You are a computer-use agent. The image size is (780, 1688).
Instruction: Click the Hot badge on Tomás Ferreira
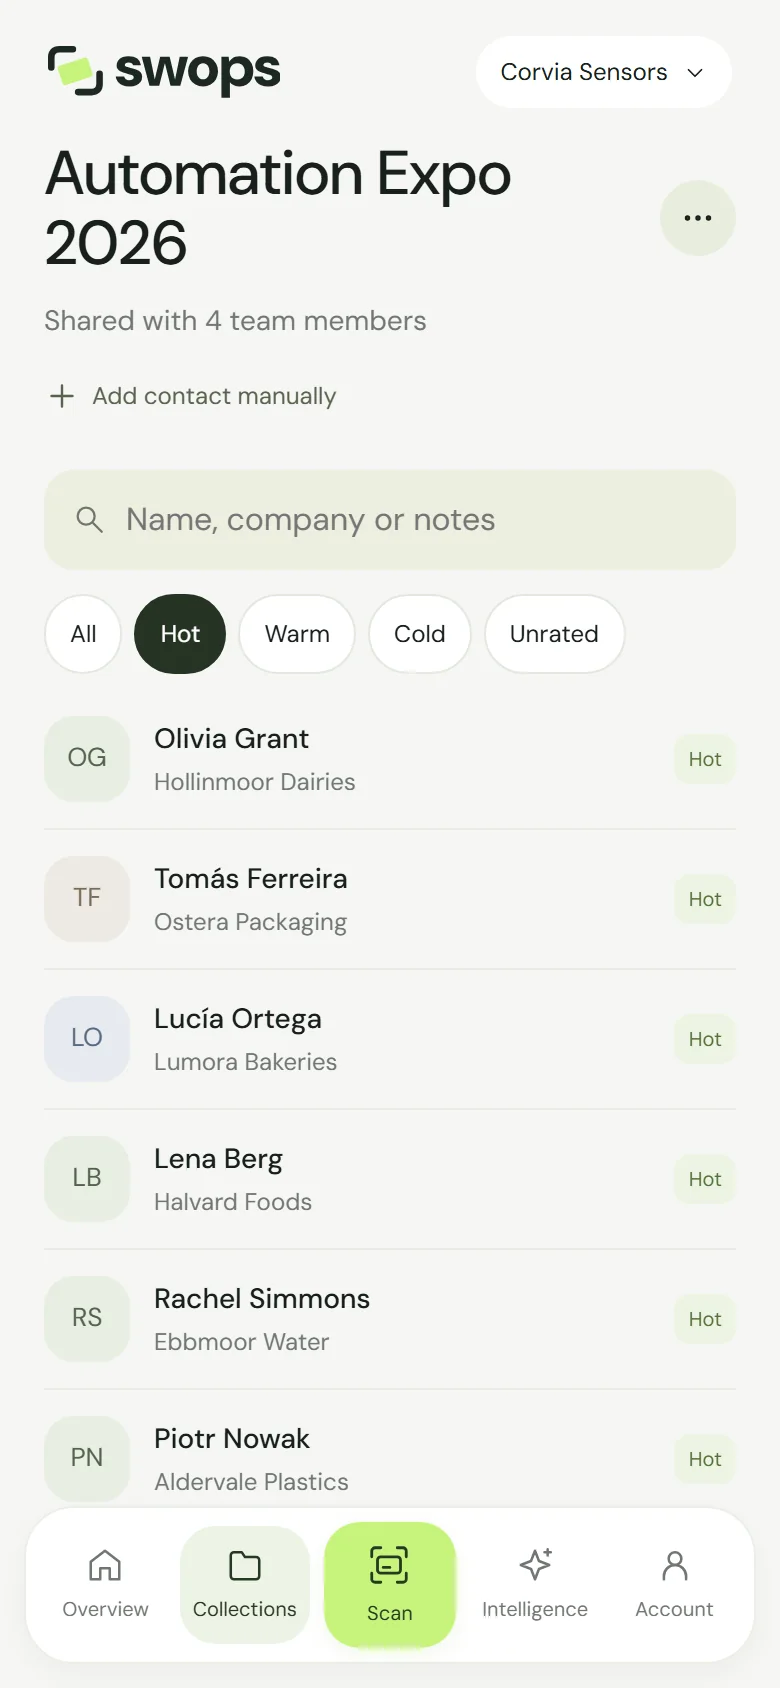point(705,899)
